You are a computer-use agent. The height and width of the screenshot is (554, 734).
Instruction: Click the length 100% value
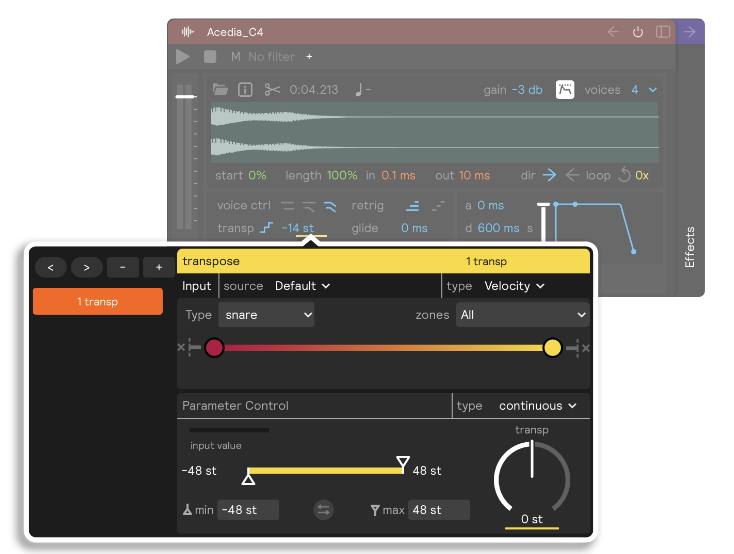342,176
